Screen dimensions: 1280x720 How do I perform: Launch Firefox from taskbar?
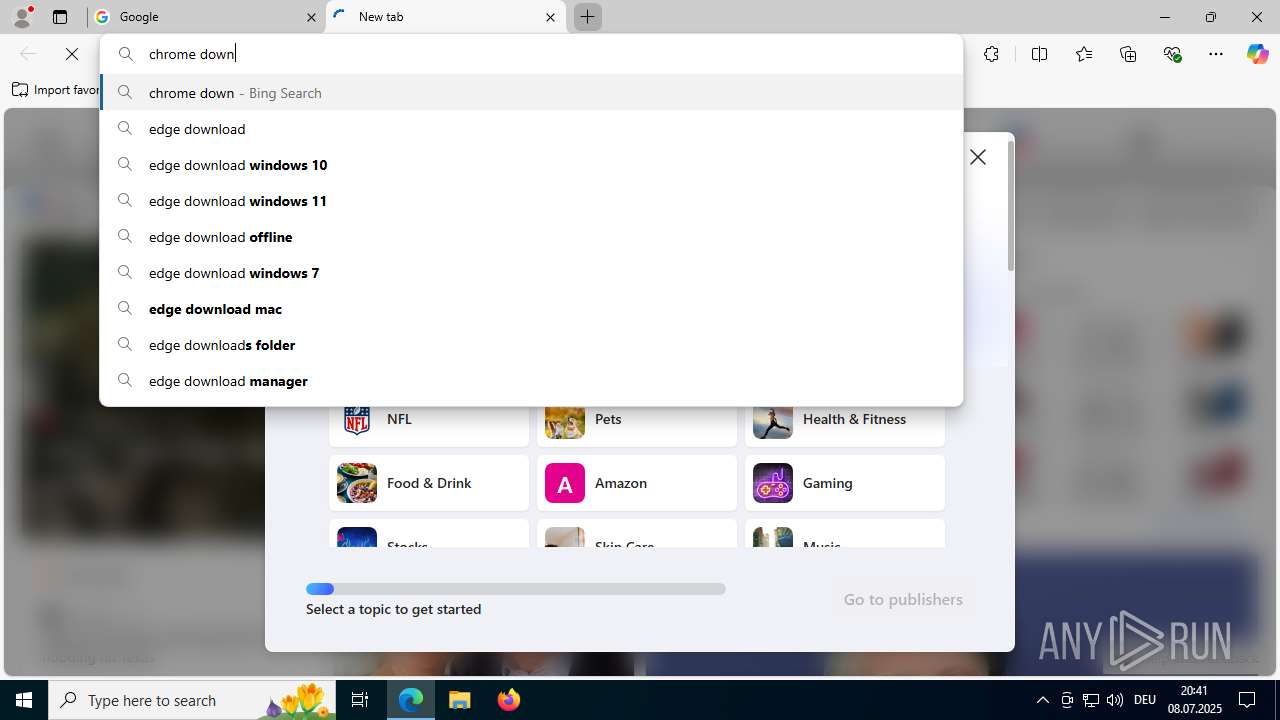[x=508, y=700]
